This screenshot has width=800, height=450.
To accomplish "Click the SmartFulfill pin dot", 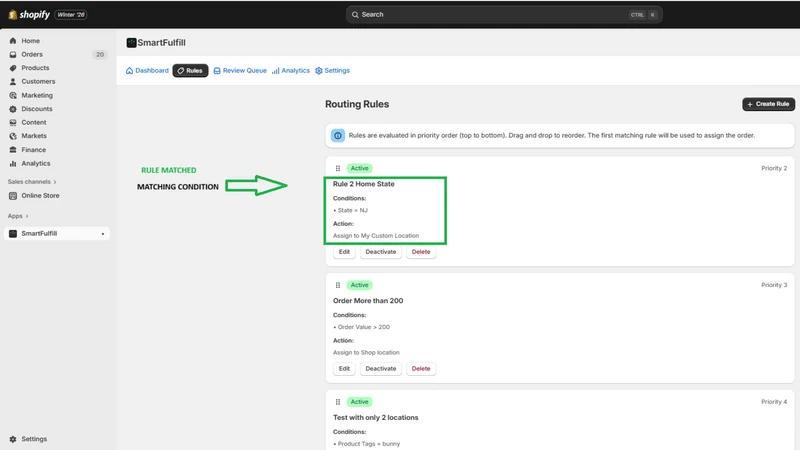I will [103, 234].
